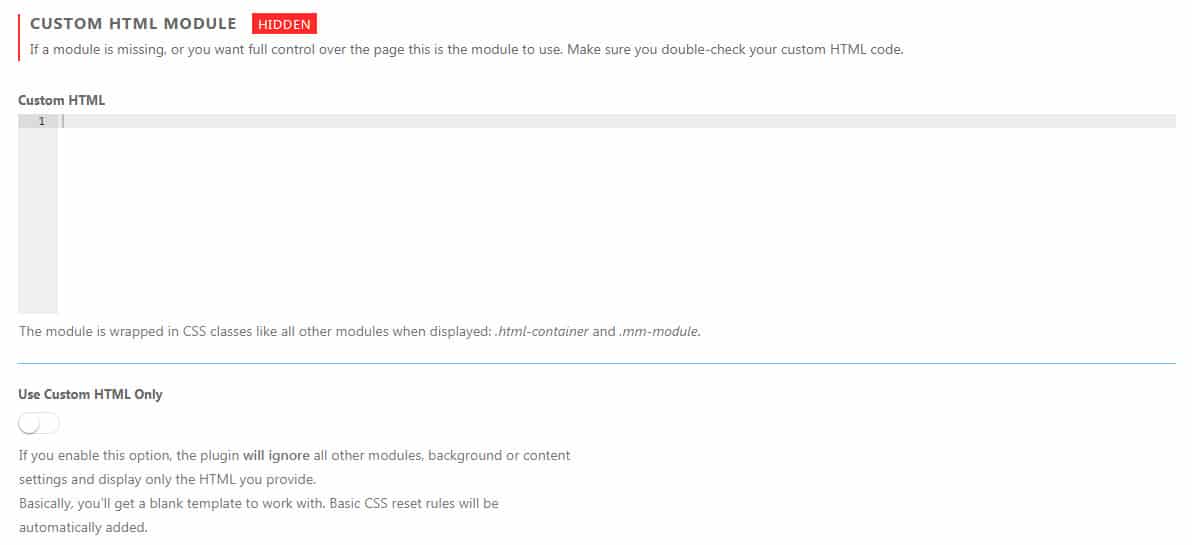Click the red HIDDEN badge

coord(284,24)
